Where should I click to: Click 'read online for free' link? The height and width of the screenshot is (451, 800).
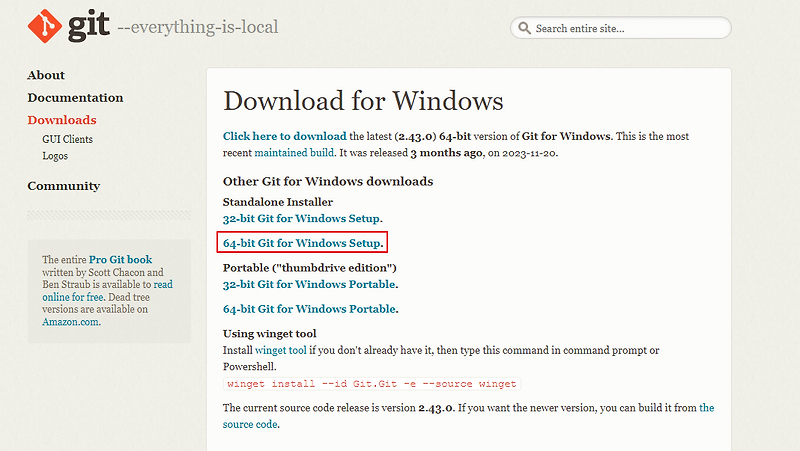[107, 290]
